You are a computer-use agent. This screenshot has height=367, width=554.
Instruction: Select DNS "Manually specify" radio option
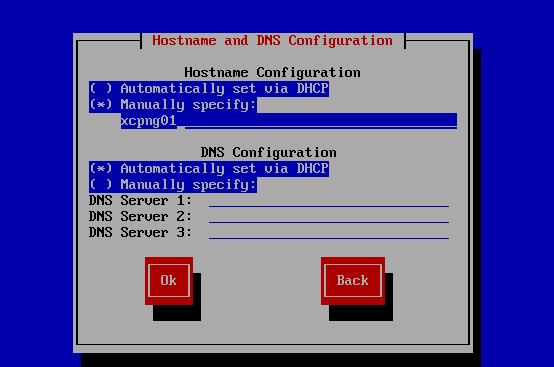tap(173, 184)
